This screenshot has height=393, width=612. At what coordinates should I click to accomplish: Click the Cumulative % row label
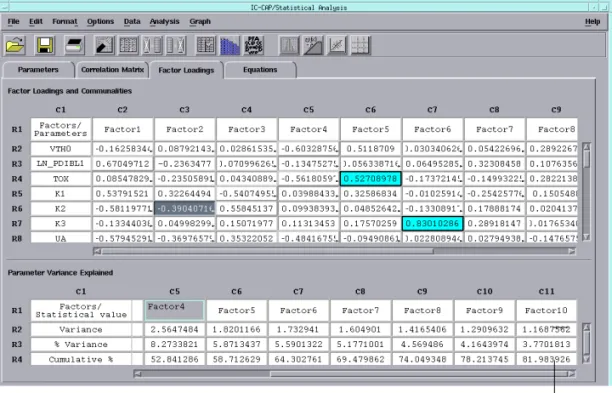81,359
